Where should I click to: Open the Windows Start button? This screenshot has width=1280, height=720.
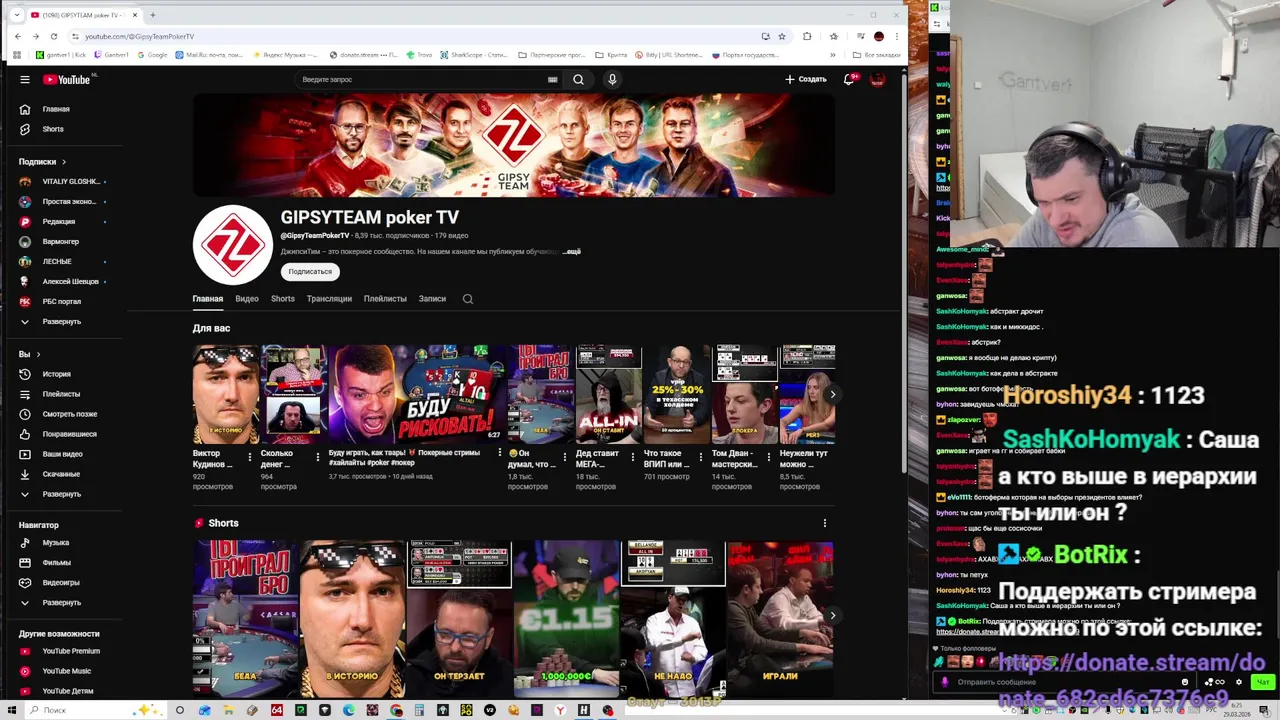point(12,710)
